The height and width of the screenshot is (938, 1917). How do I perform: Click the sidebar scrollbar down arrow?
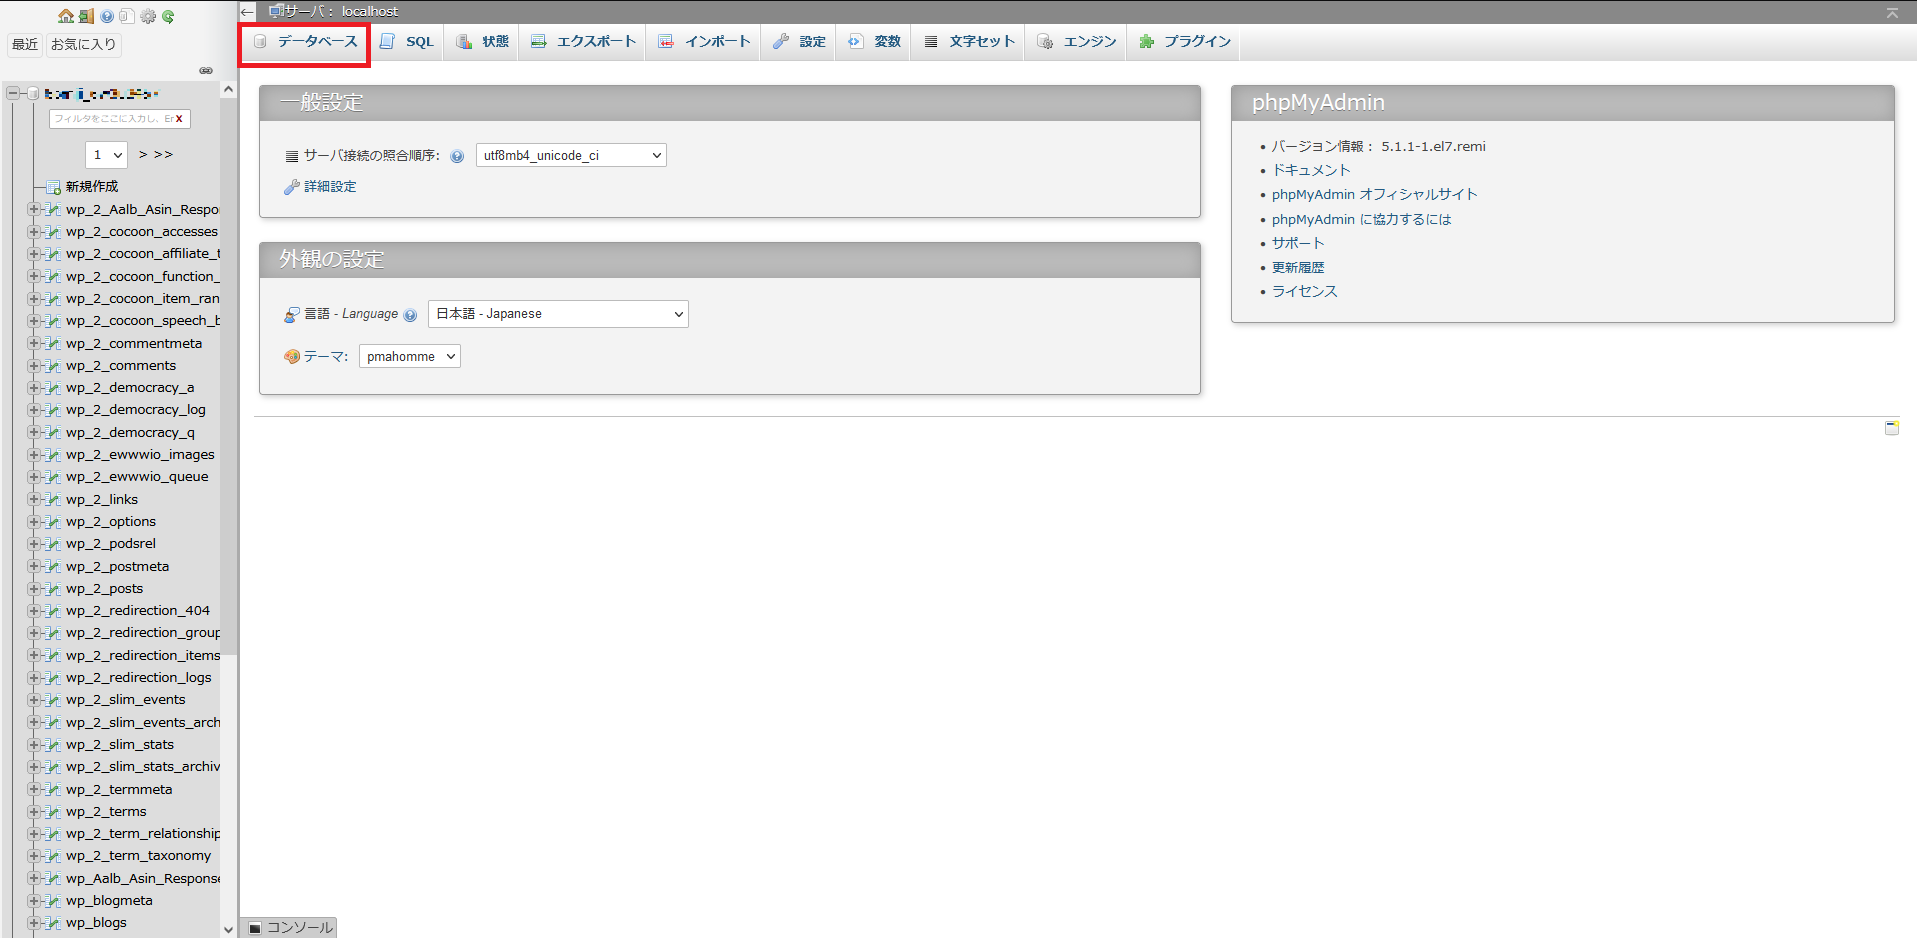[x=228, y=929]
